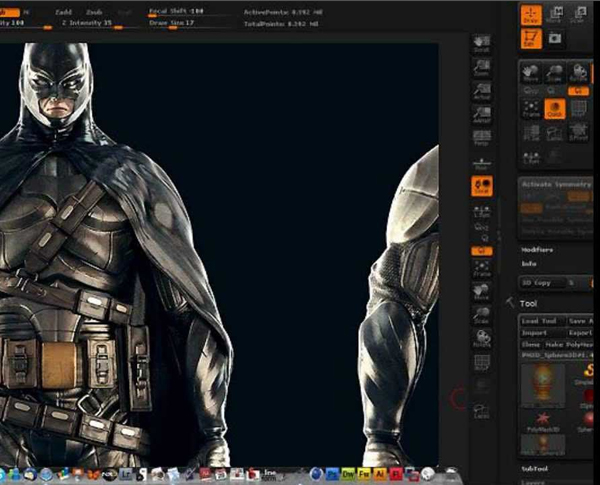Image resolution: width=600 pixels, height=485 pixels.
Task: Click the Scale icon on the right shelf
Action: 482,315
